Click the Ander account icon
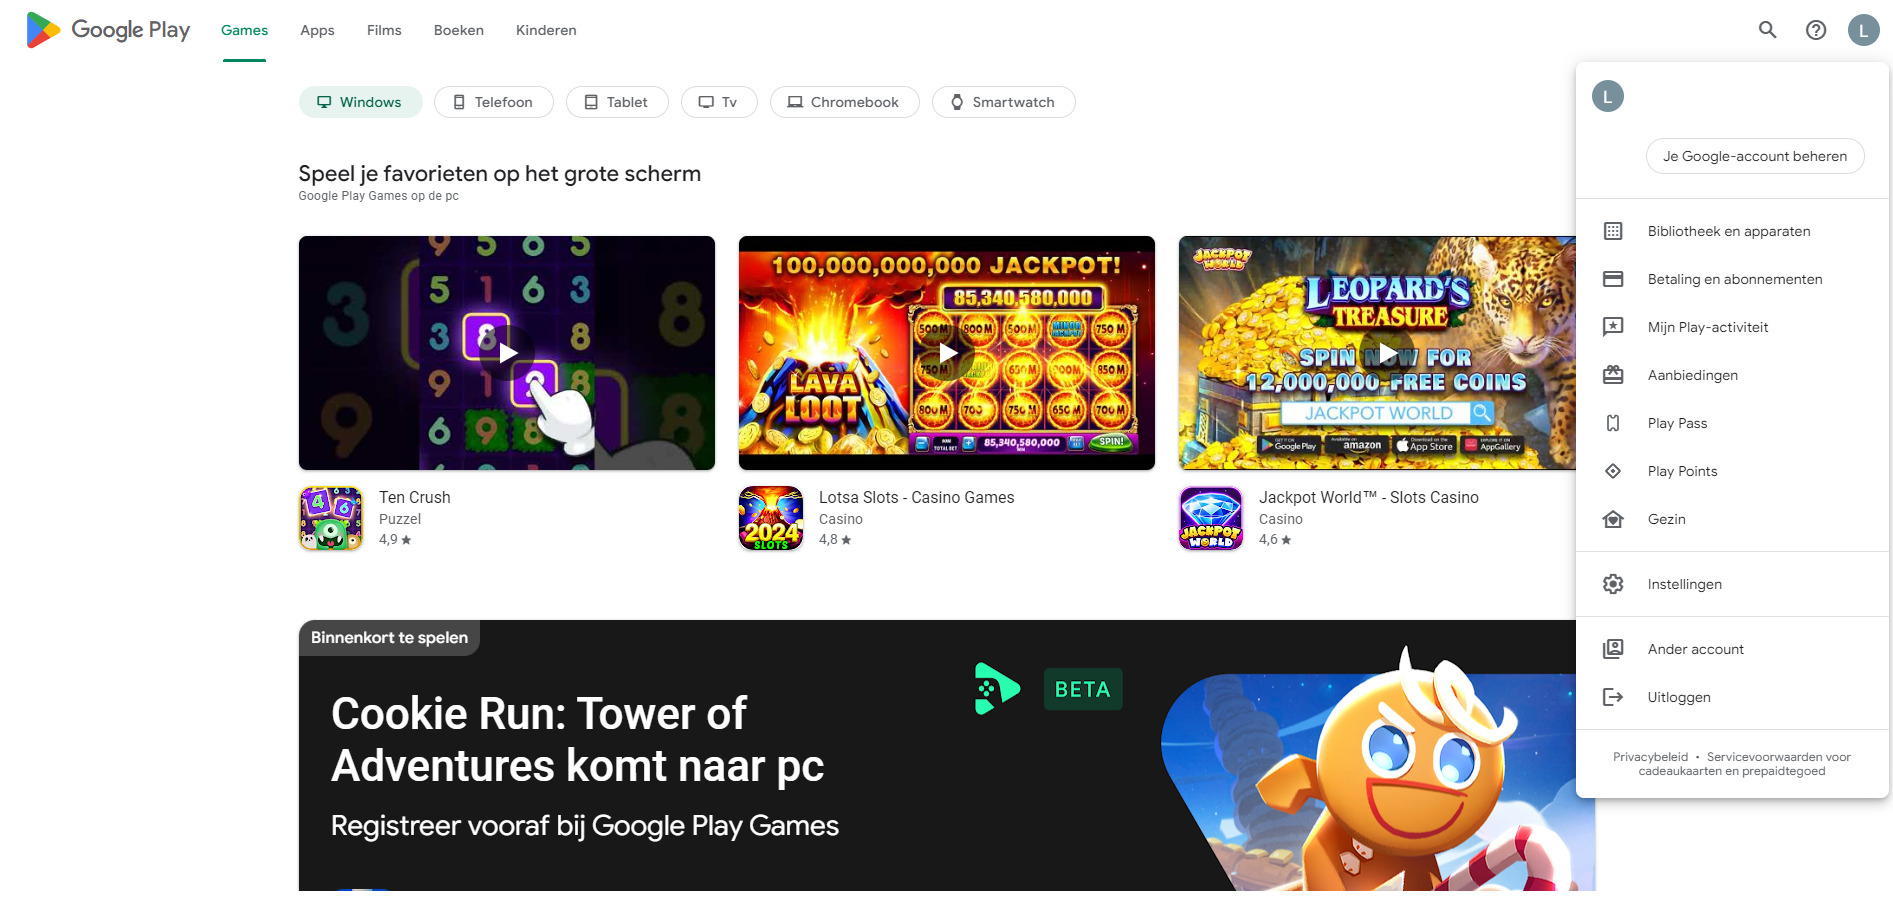This screenshot has width=1893, height=897. (1613, 649)
